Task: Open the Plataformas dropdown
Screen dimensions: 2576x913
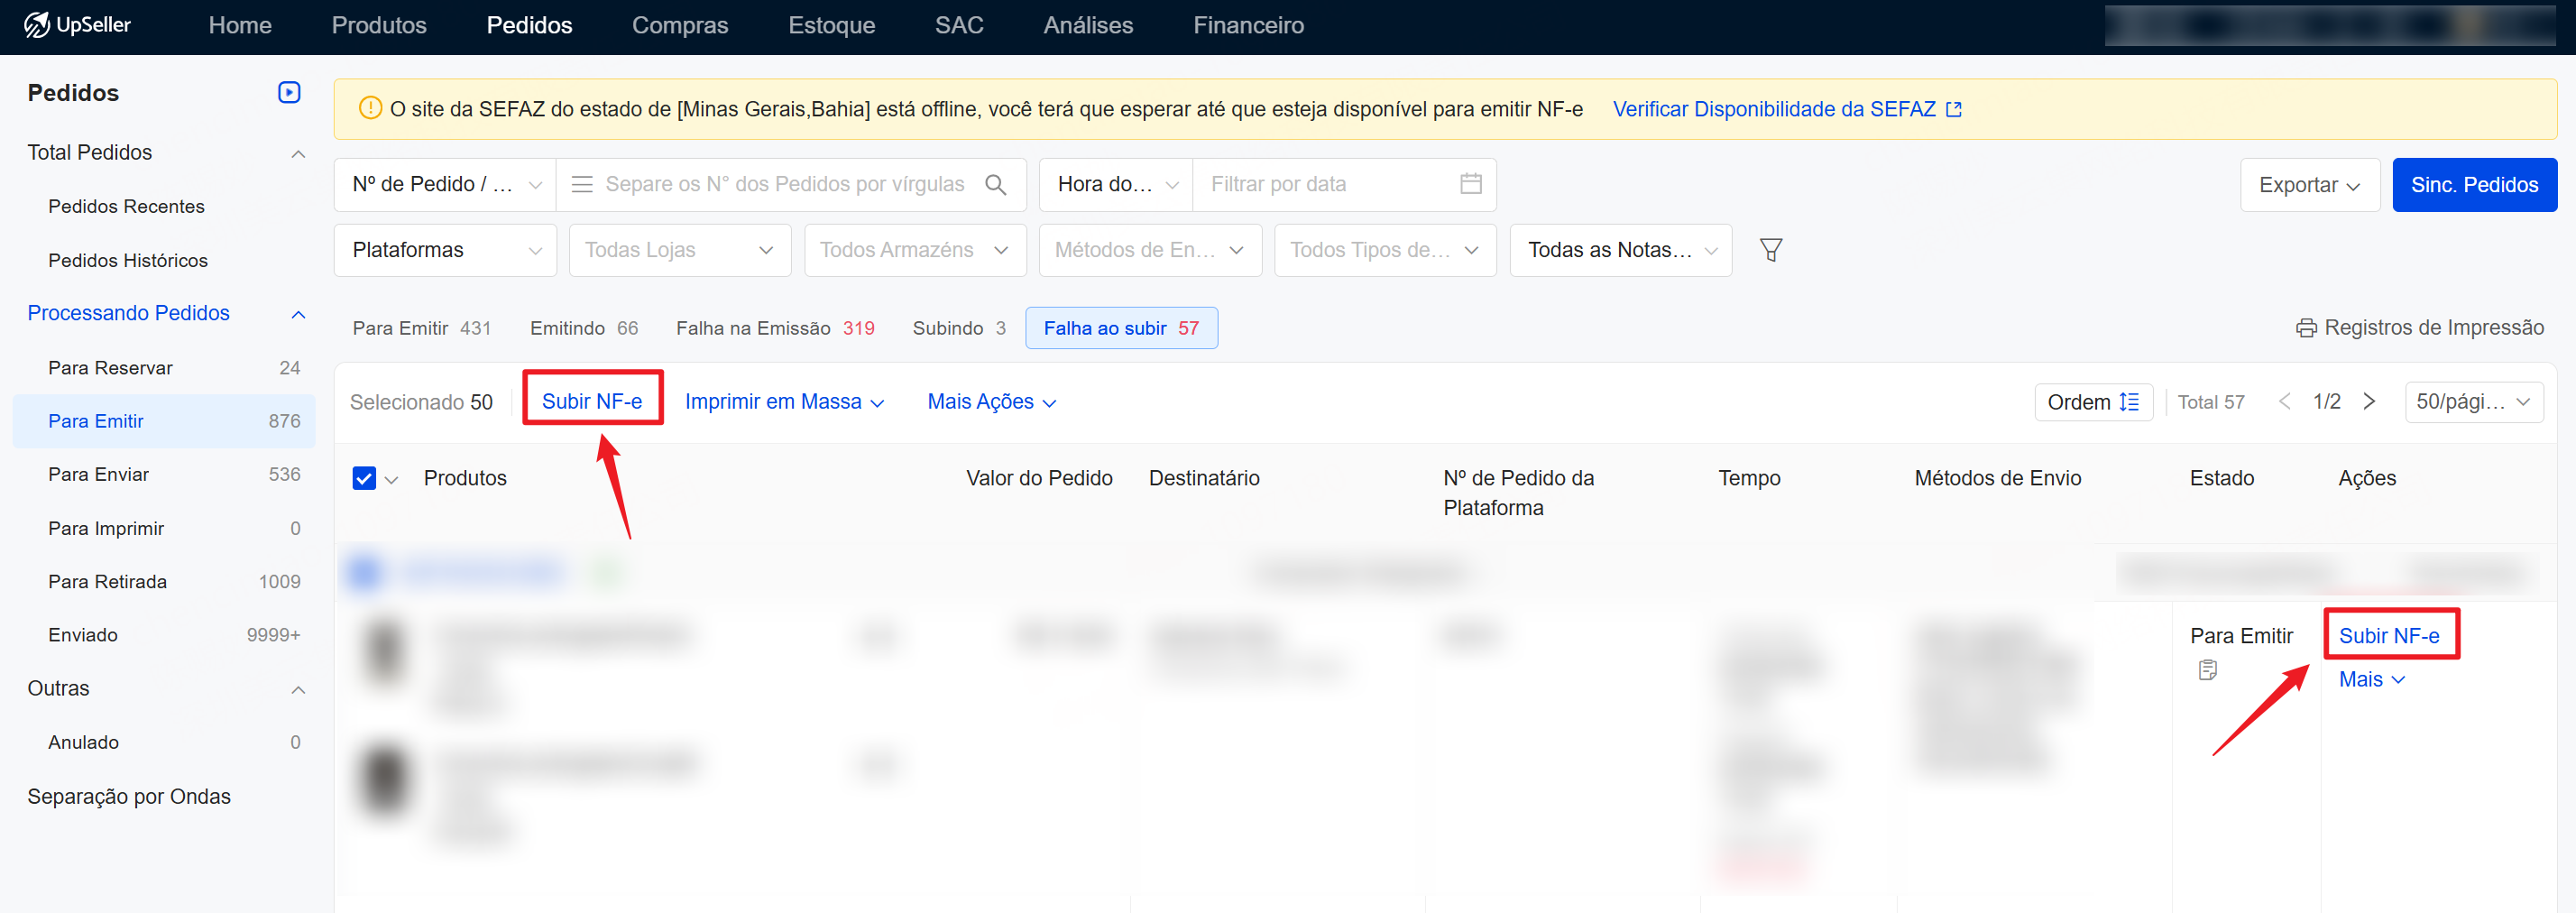Action: 445,249
